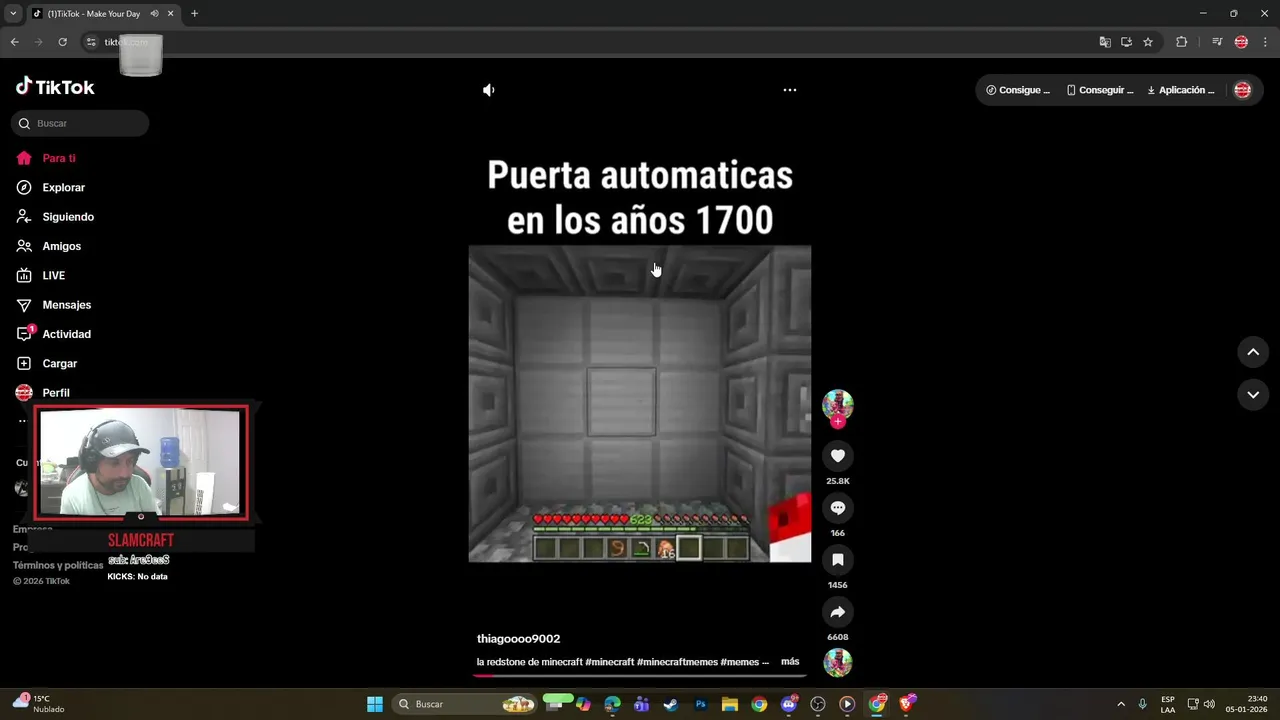Open the Windows Start menu
The image size is (1280, 720).
375,704
